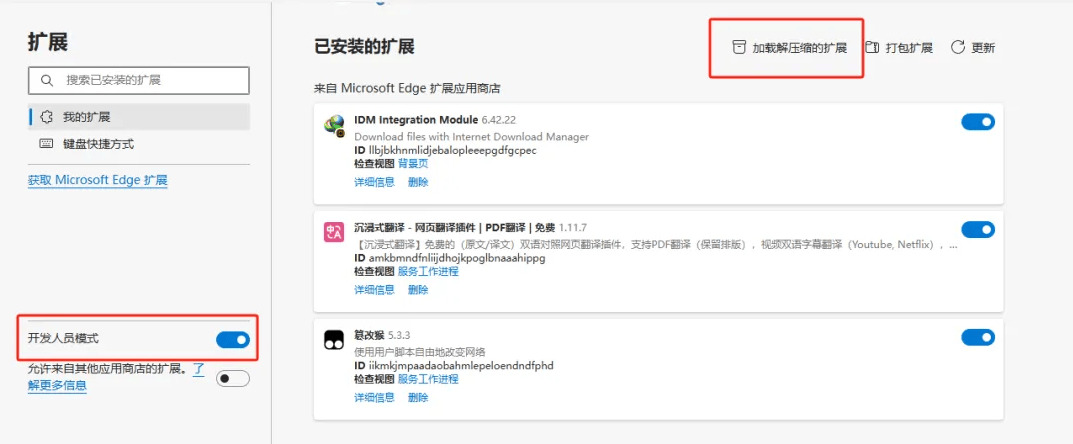Click 删除 for 沉浸式翻译
This screenshot has width=1073, height=444.
click(x=418, y=290)
